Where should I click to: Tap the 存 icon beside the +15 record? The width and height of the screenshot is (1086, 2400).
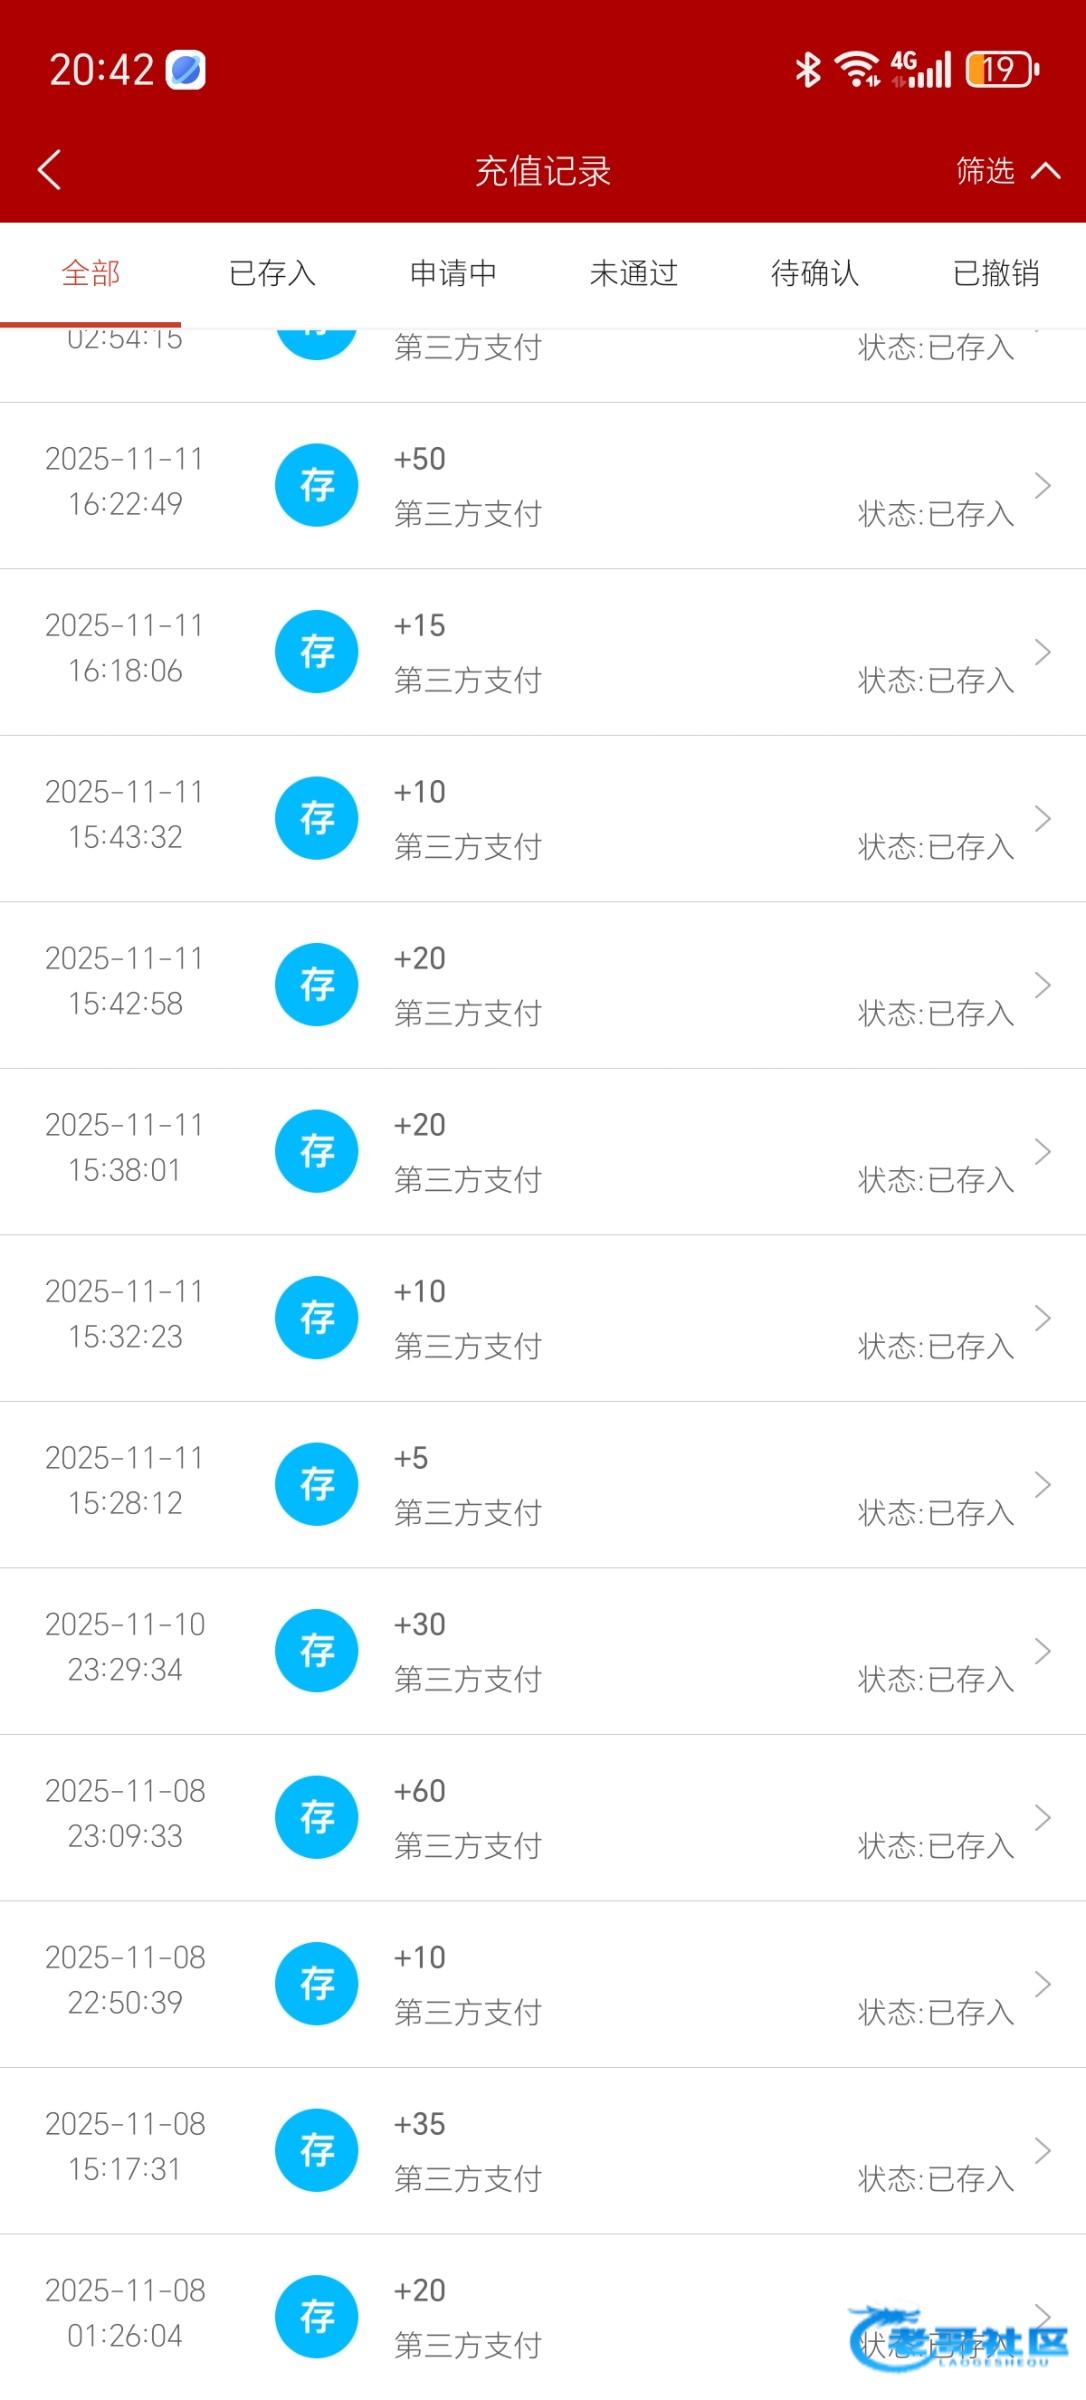pyautogui.click(x=316, y=652)
